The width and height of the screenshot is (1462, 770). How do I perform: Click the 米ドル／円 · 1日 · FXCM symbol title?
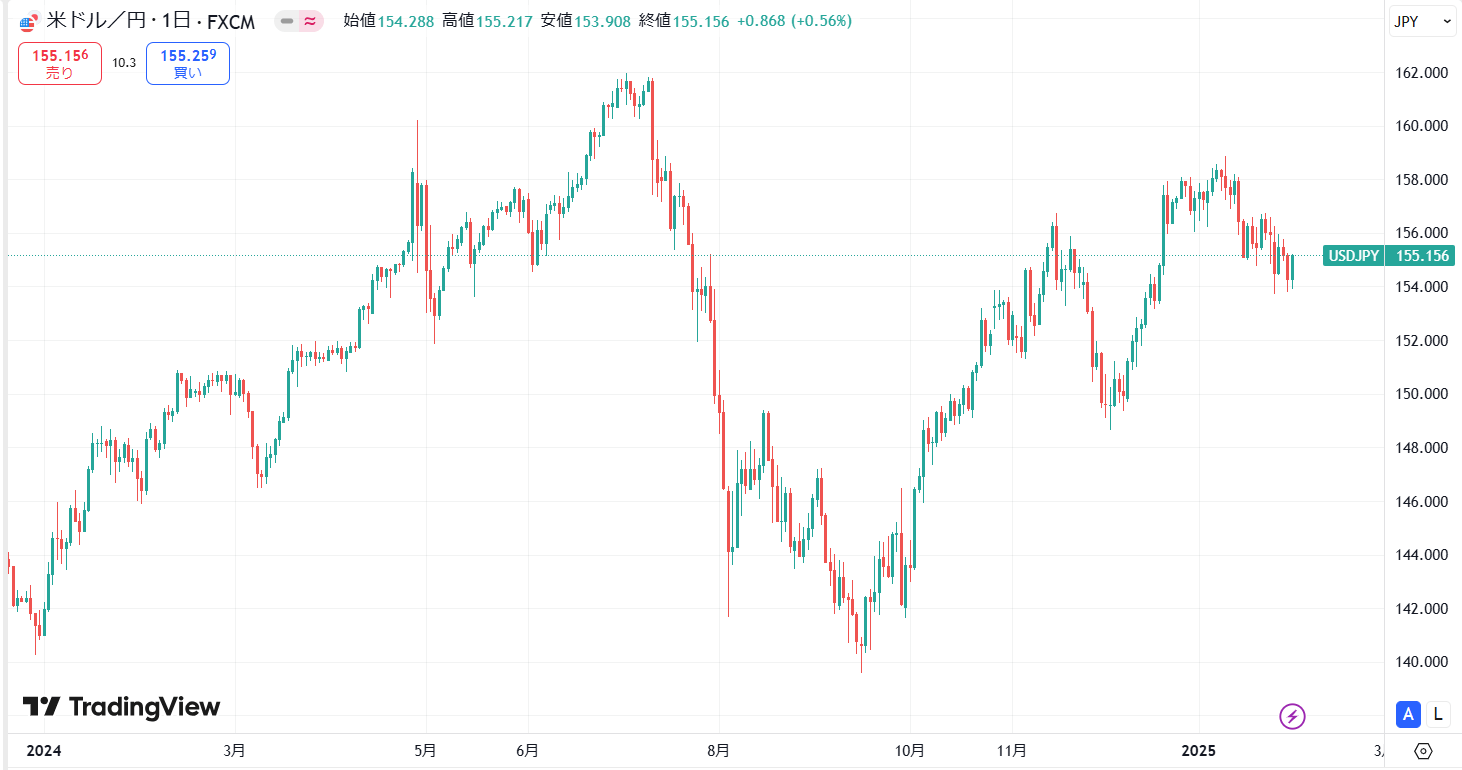[x=151, y=20]
